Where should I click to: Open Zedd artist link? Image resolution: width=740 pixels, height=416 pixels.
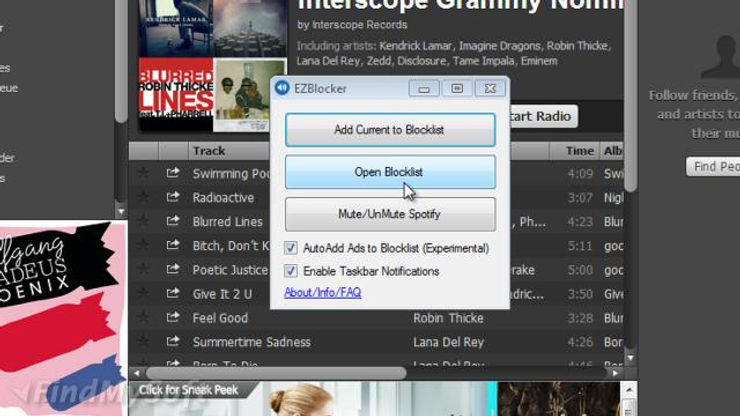[378, 61]
